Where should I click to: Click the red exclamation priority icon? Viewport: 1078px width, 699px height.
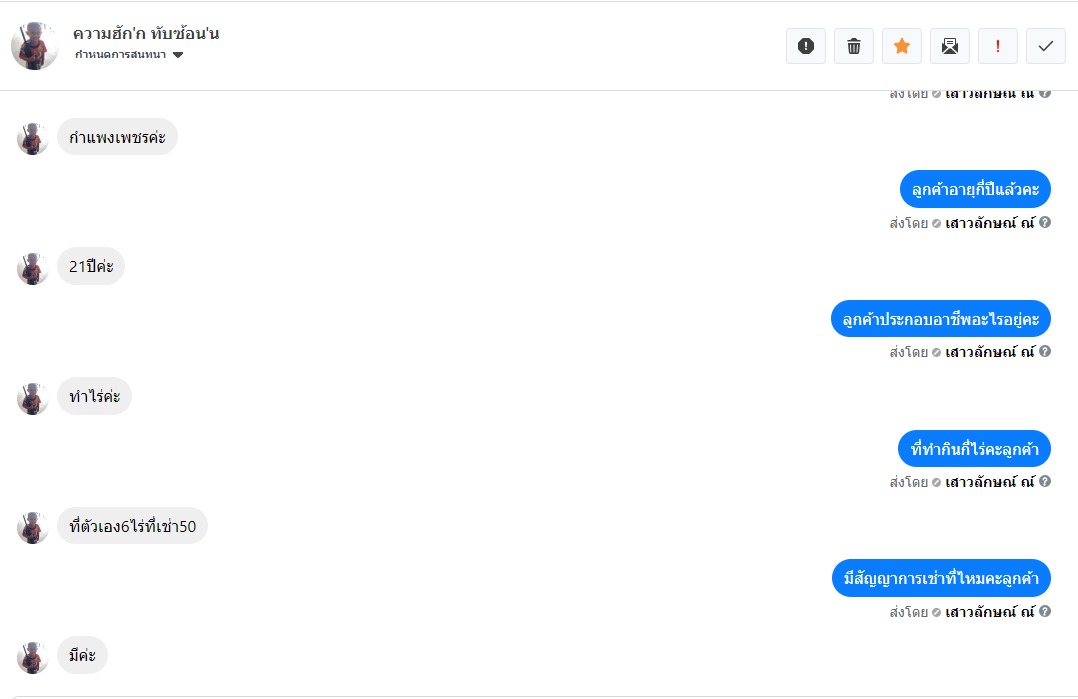point(998,46)
